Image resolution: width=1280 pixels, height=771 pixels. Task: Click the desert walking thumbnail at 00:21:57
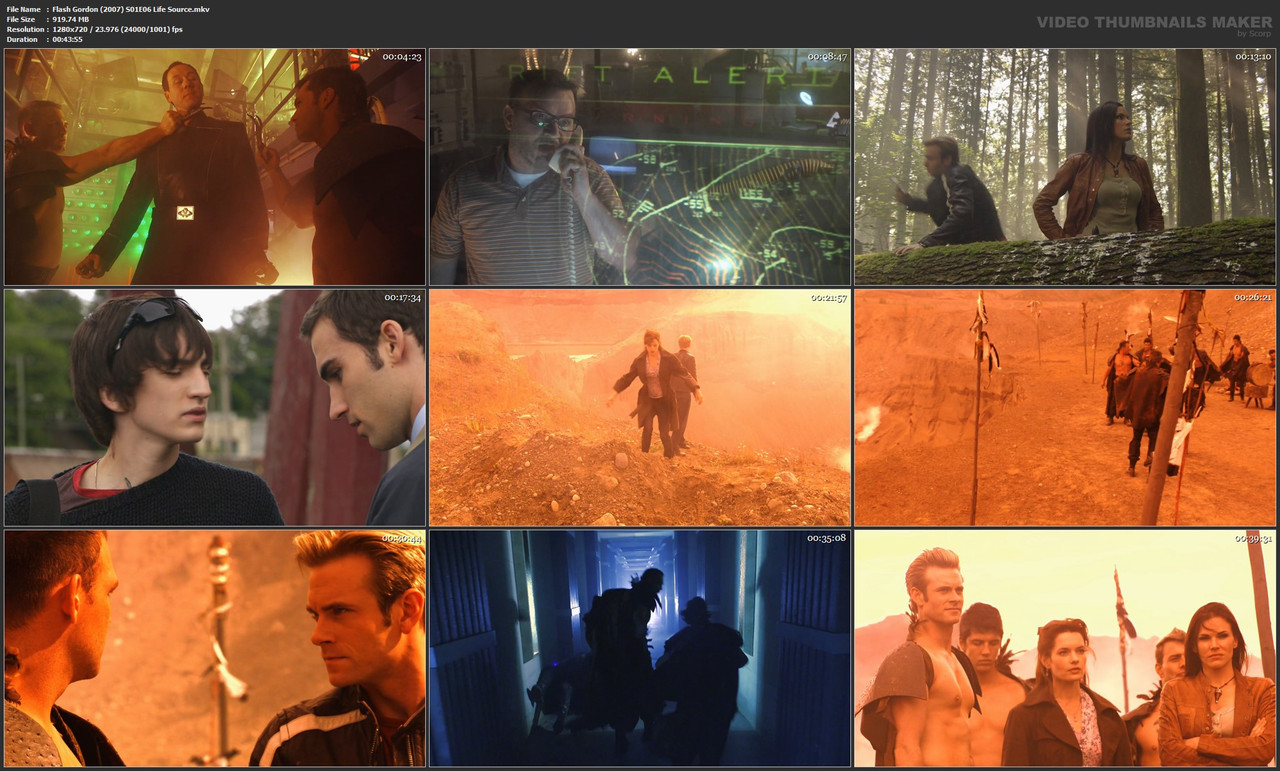(x=640, y=408)
